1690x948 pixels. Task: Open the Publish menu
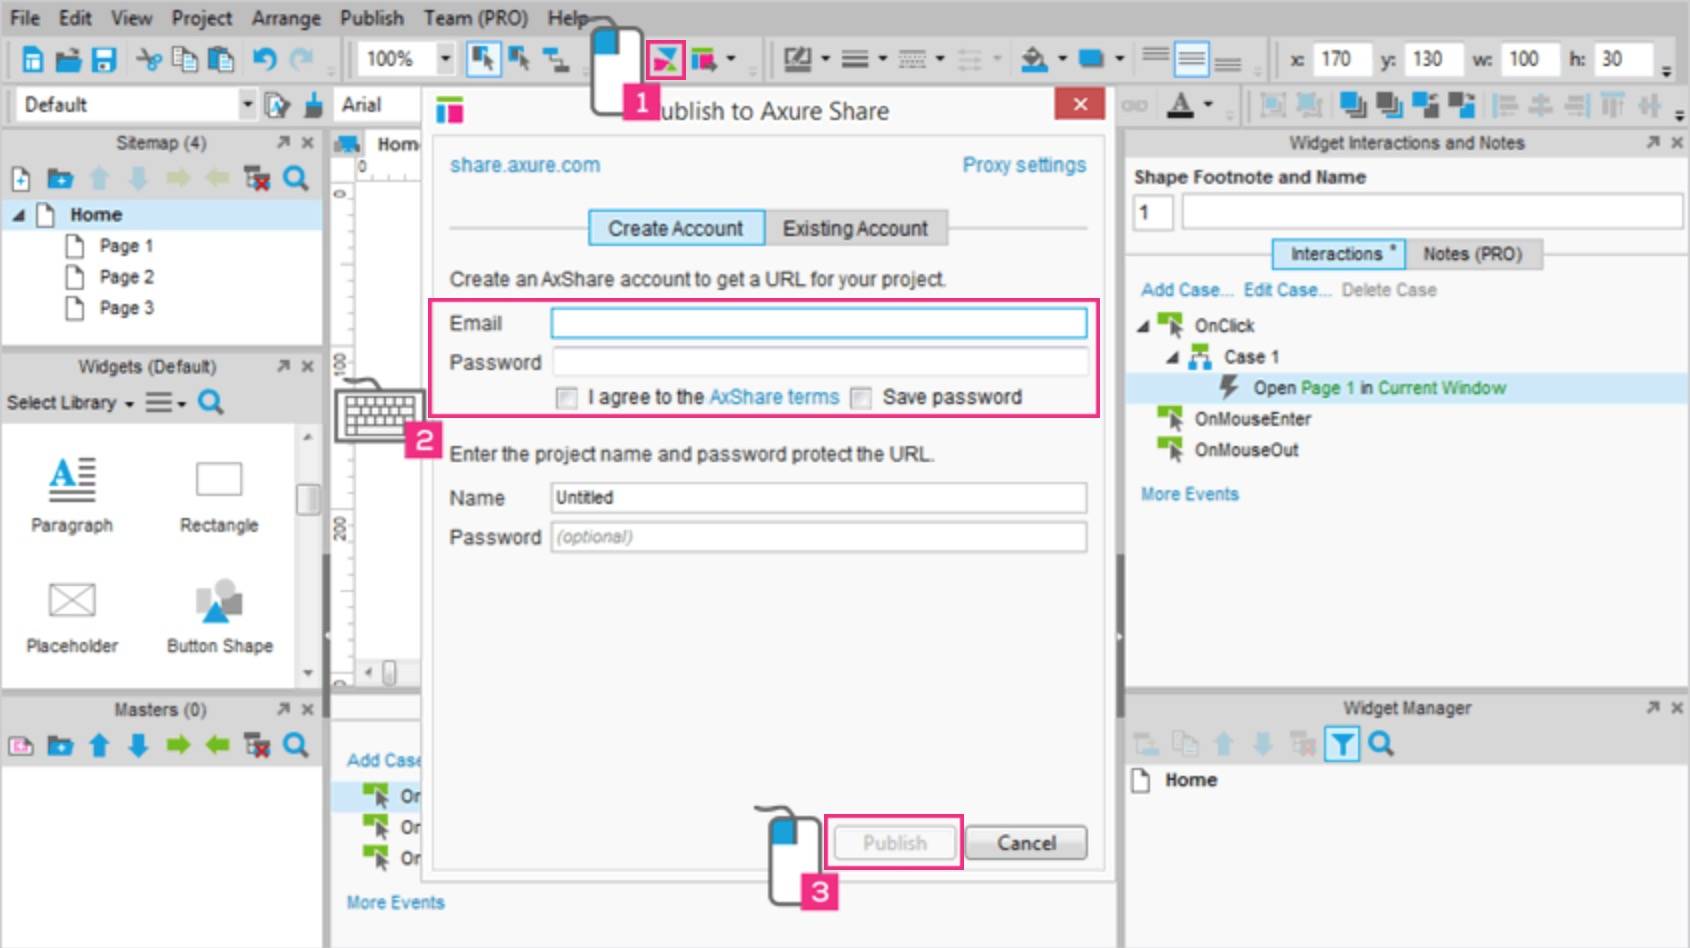click(x=371, y=18)
